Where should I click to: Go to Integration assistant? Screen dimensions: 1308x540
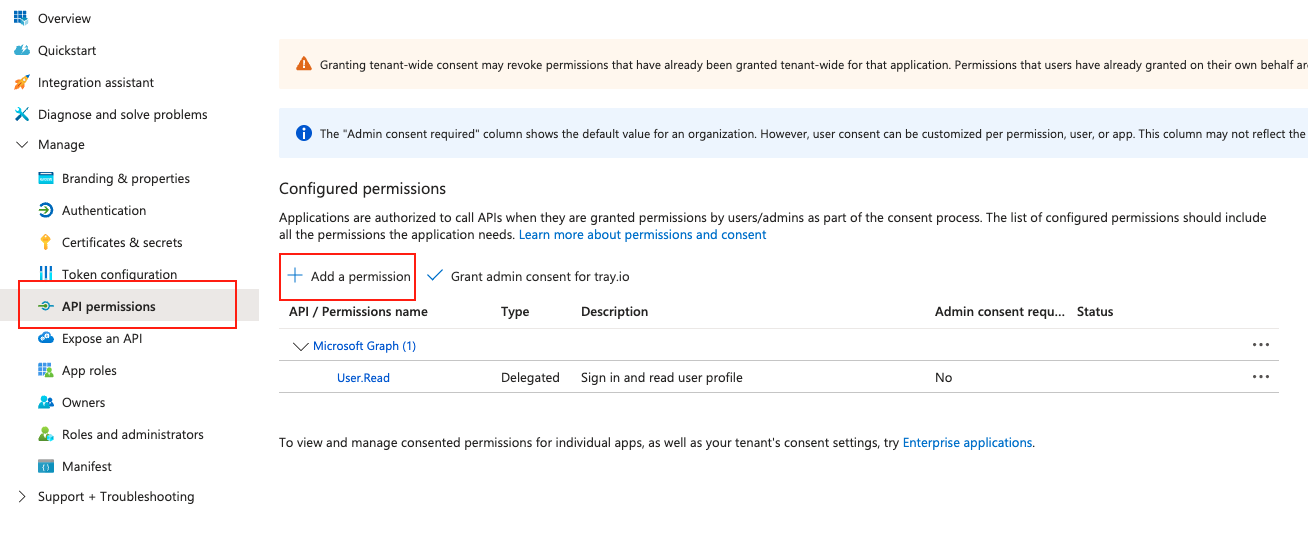pos(96,82)
